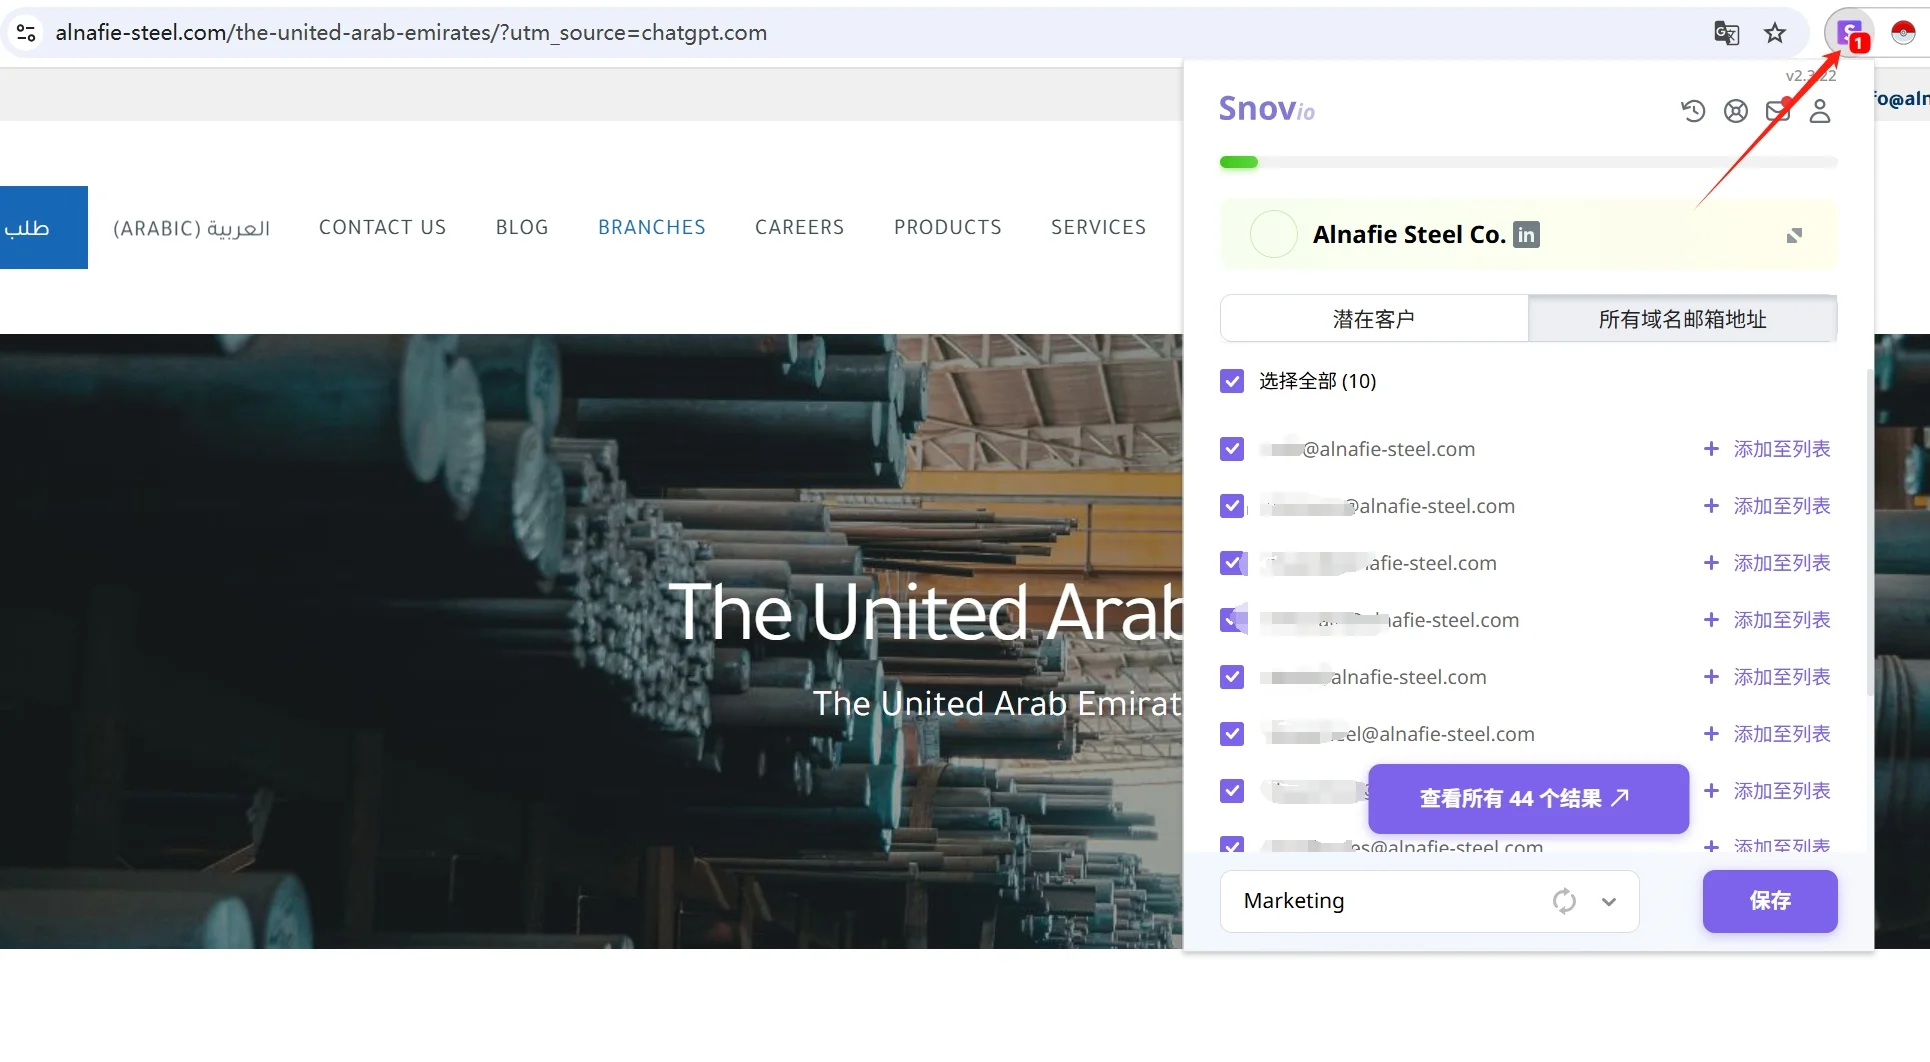This screenshot has width=1930, height=1062.
Task: Uncheck the first alnafie-steel.com email checkbox
Action: point(1232,449)
